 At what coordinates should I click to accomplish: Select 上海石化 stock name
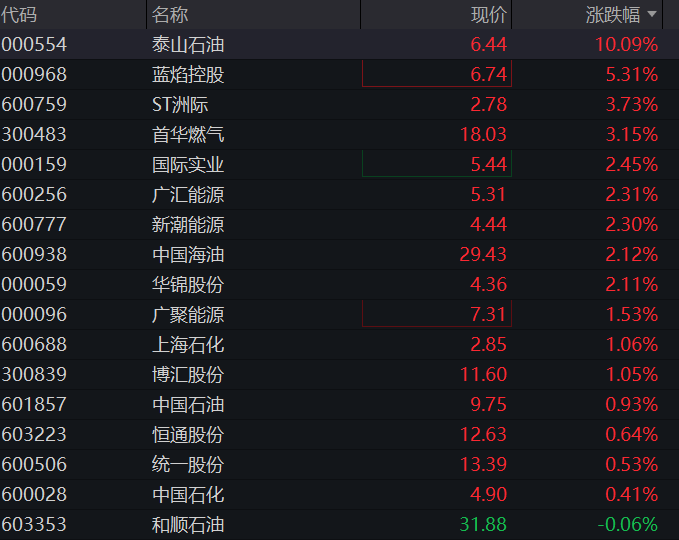click(x=188, y=345)
